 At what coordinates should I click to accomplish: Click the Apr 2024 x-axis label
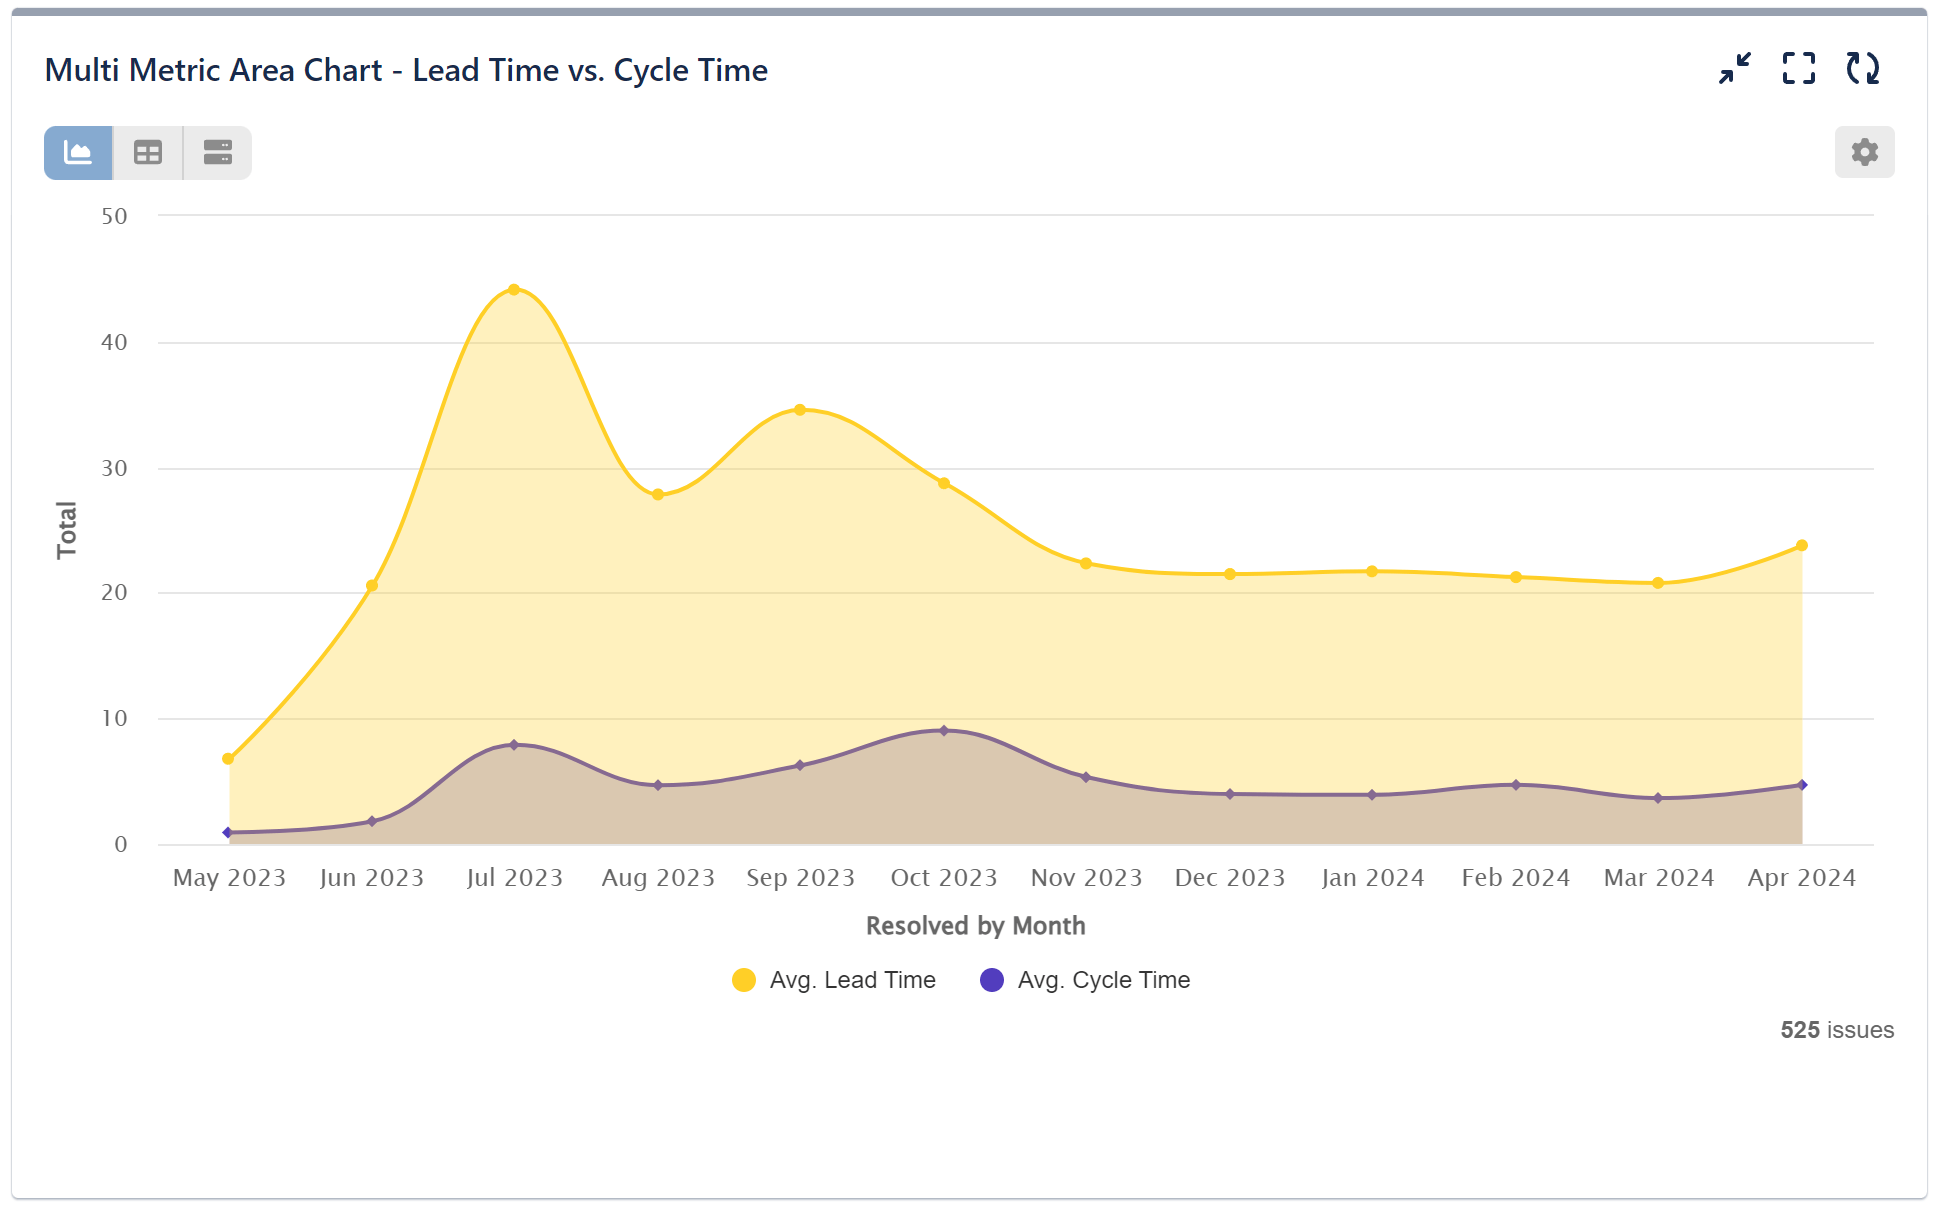click(x=1803, y=877)
